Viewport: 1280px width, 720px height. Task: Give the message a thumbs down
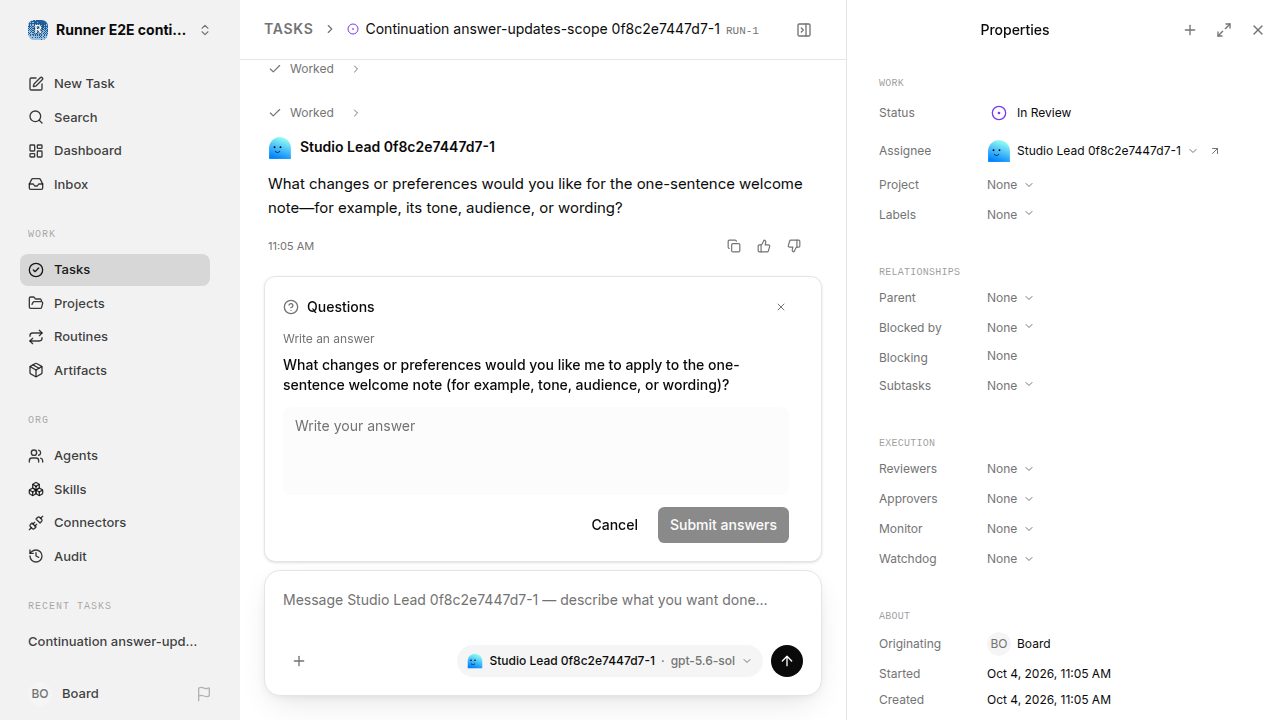(794, 246)
